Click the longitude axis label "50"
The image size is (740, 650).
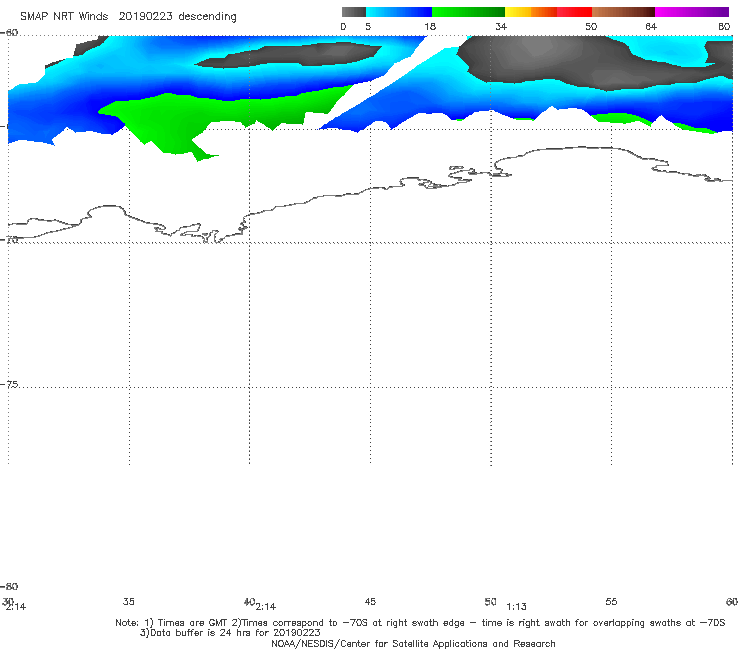tap(490, 601)
